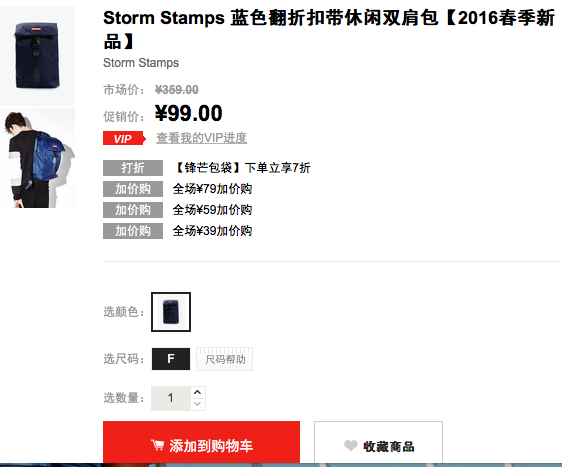Open 查看我的VIP进度 link
The width and height of the screenshot is (562, 467).
pyautogui.click(x=201, y=138)
